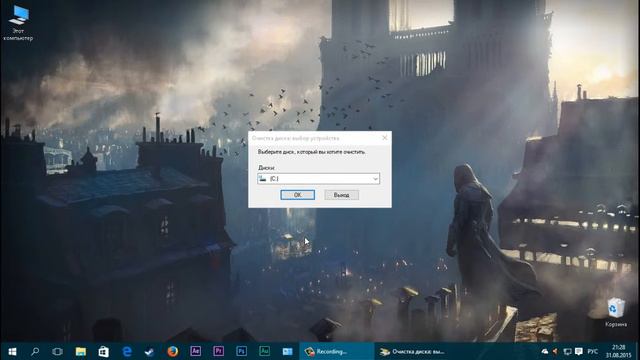The width and height of the screenshot is (640, 360).
Task: Open Steam from the taskbar
Action: click(x=149, y=351)
